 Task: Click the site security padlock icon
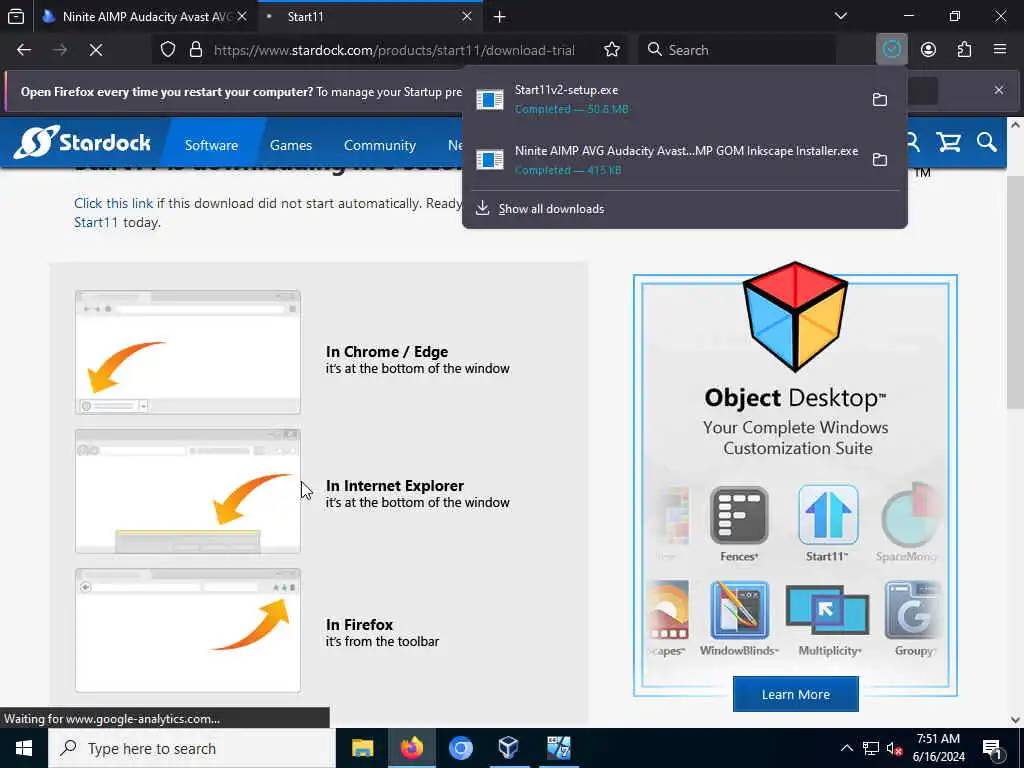coord(195,50)
